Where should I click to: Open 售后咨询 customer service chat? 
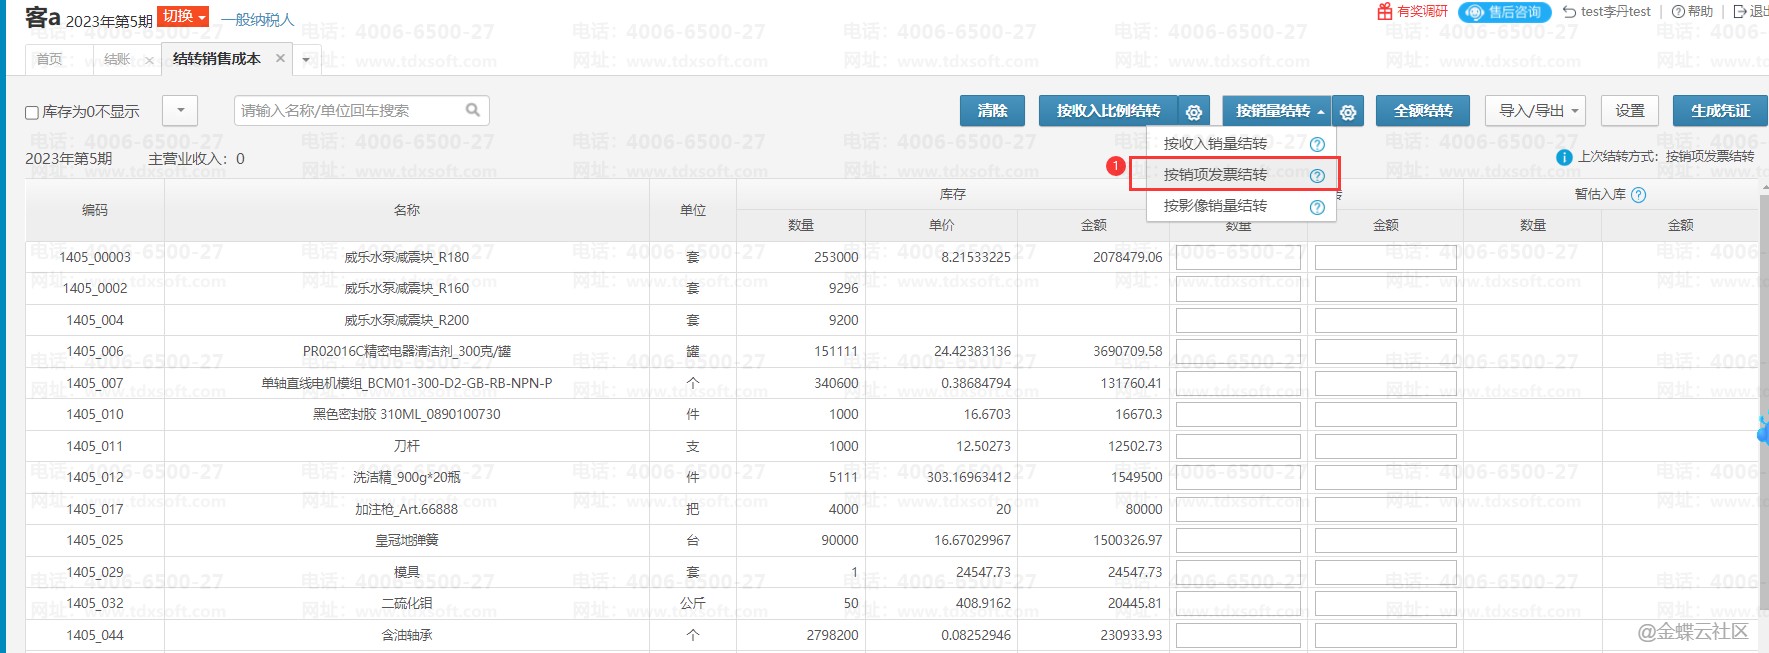pos(1504,12)
